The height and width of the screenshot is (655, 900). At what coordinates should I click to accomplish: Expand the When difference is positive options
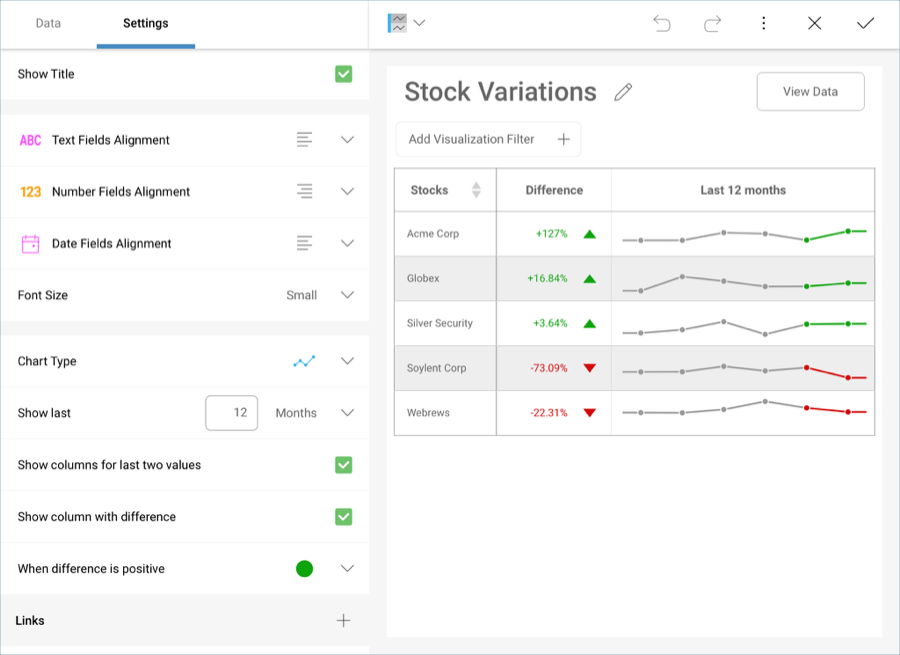coord(347,568)
